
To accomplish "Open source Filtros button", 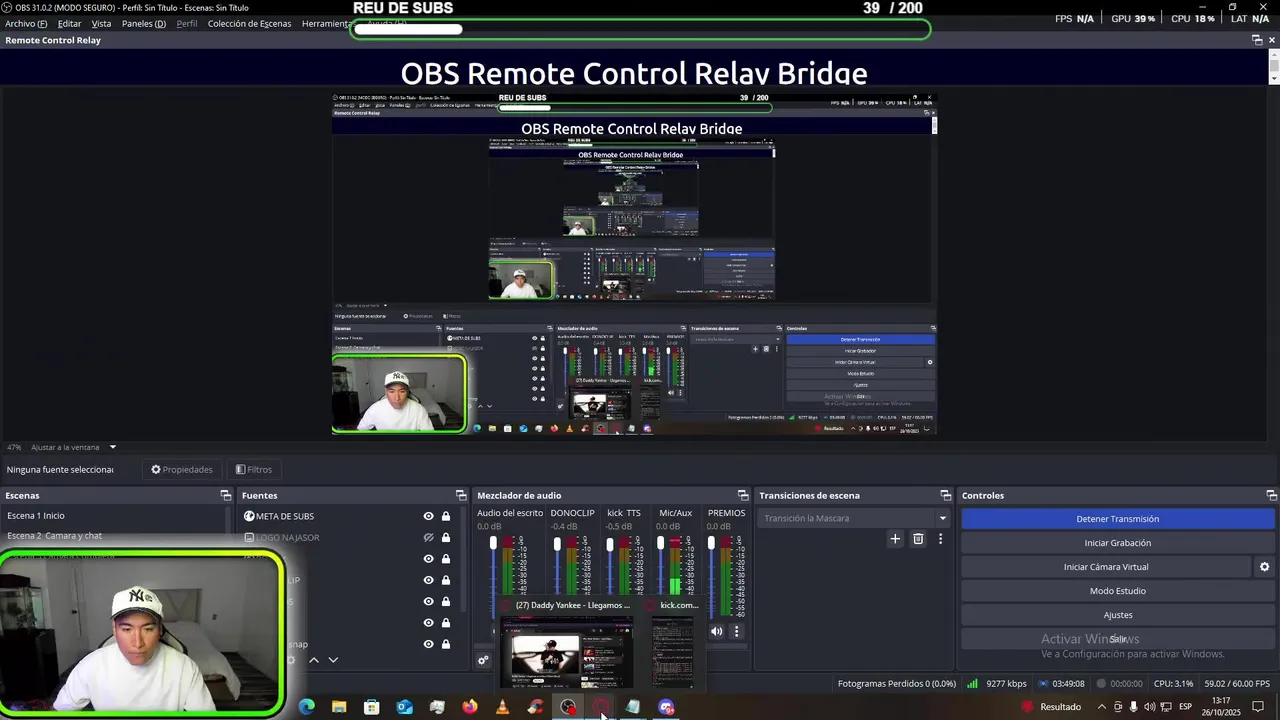I will [254, 469].
